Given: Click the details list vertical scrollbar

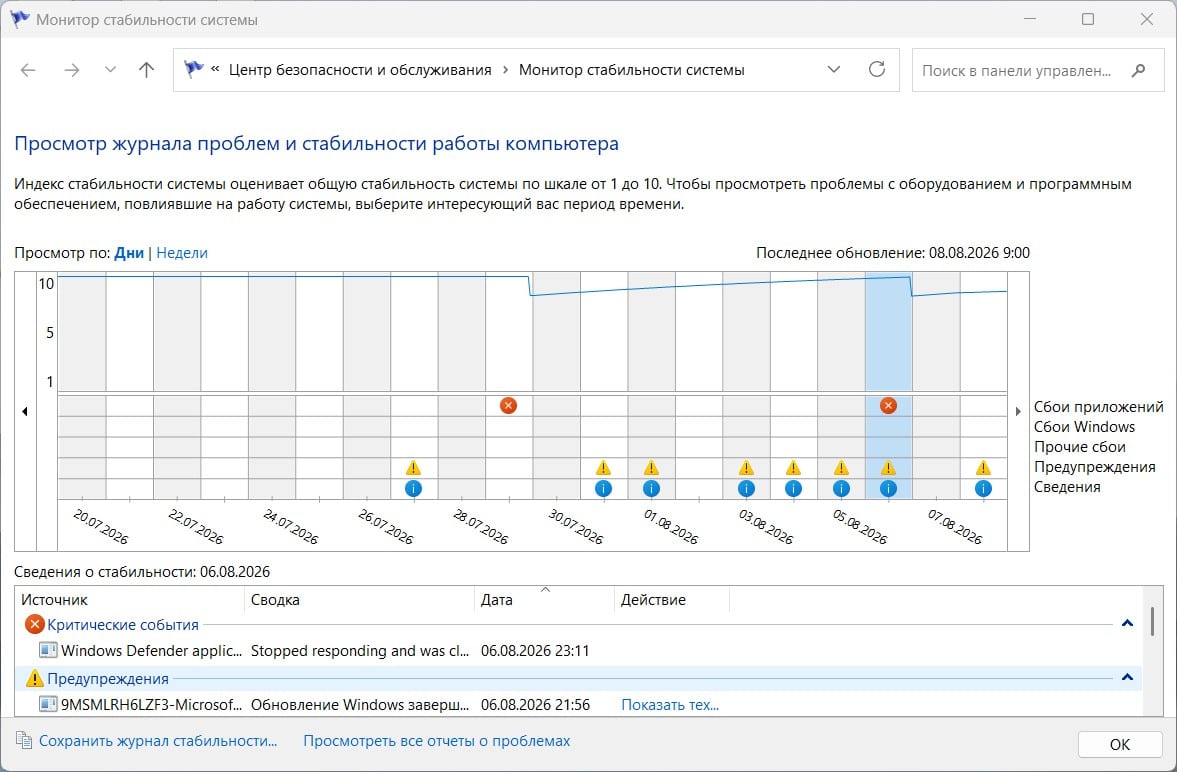Looking at the screenshot, I should (x=1152, y=622).
